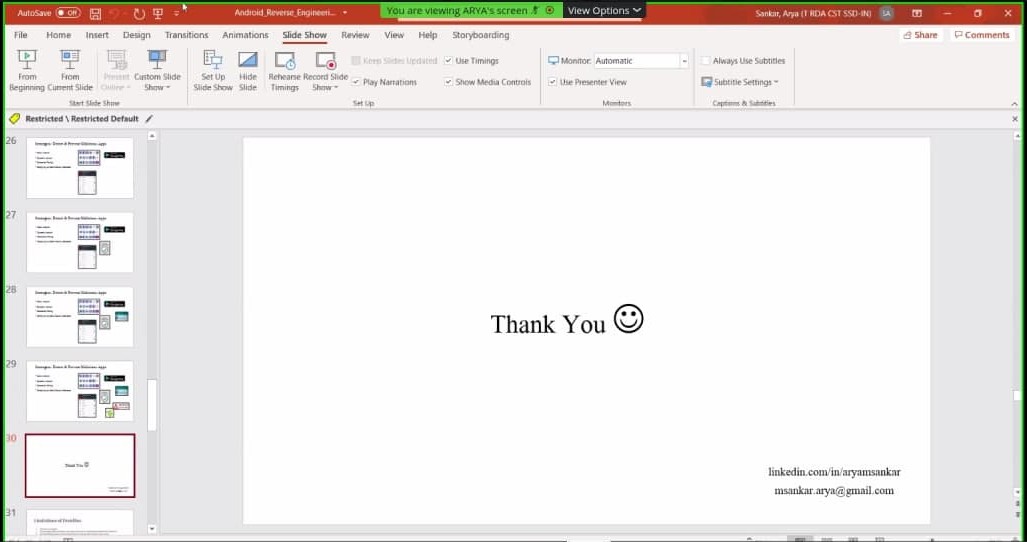The height and width of the screenshot is (542, 1027).
Task: Toggle the Use Timings checkbox
Action: (449, 60)
